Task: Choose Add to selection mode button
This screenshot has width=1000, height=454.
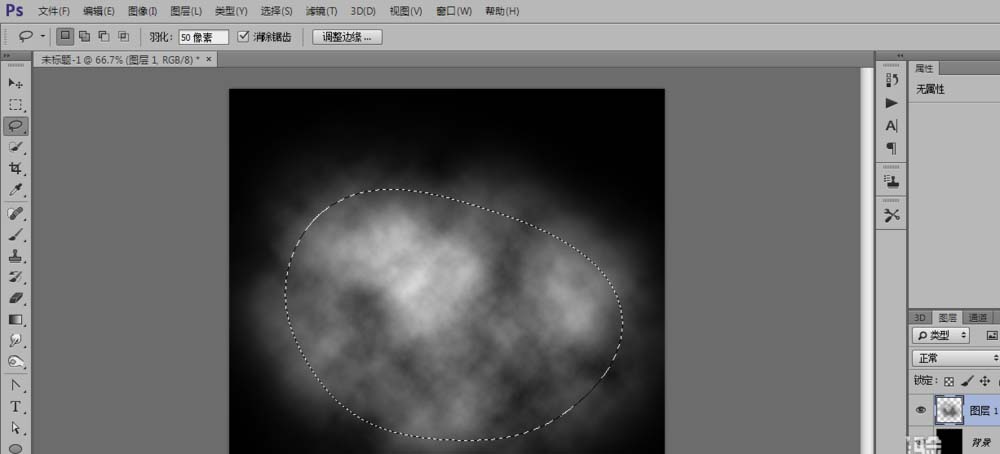Action: tap(84, 37)
